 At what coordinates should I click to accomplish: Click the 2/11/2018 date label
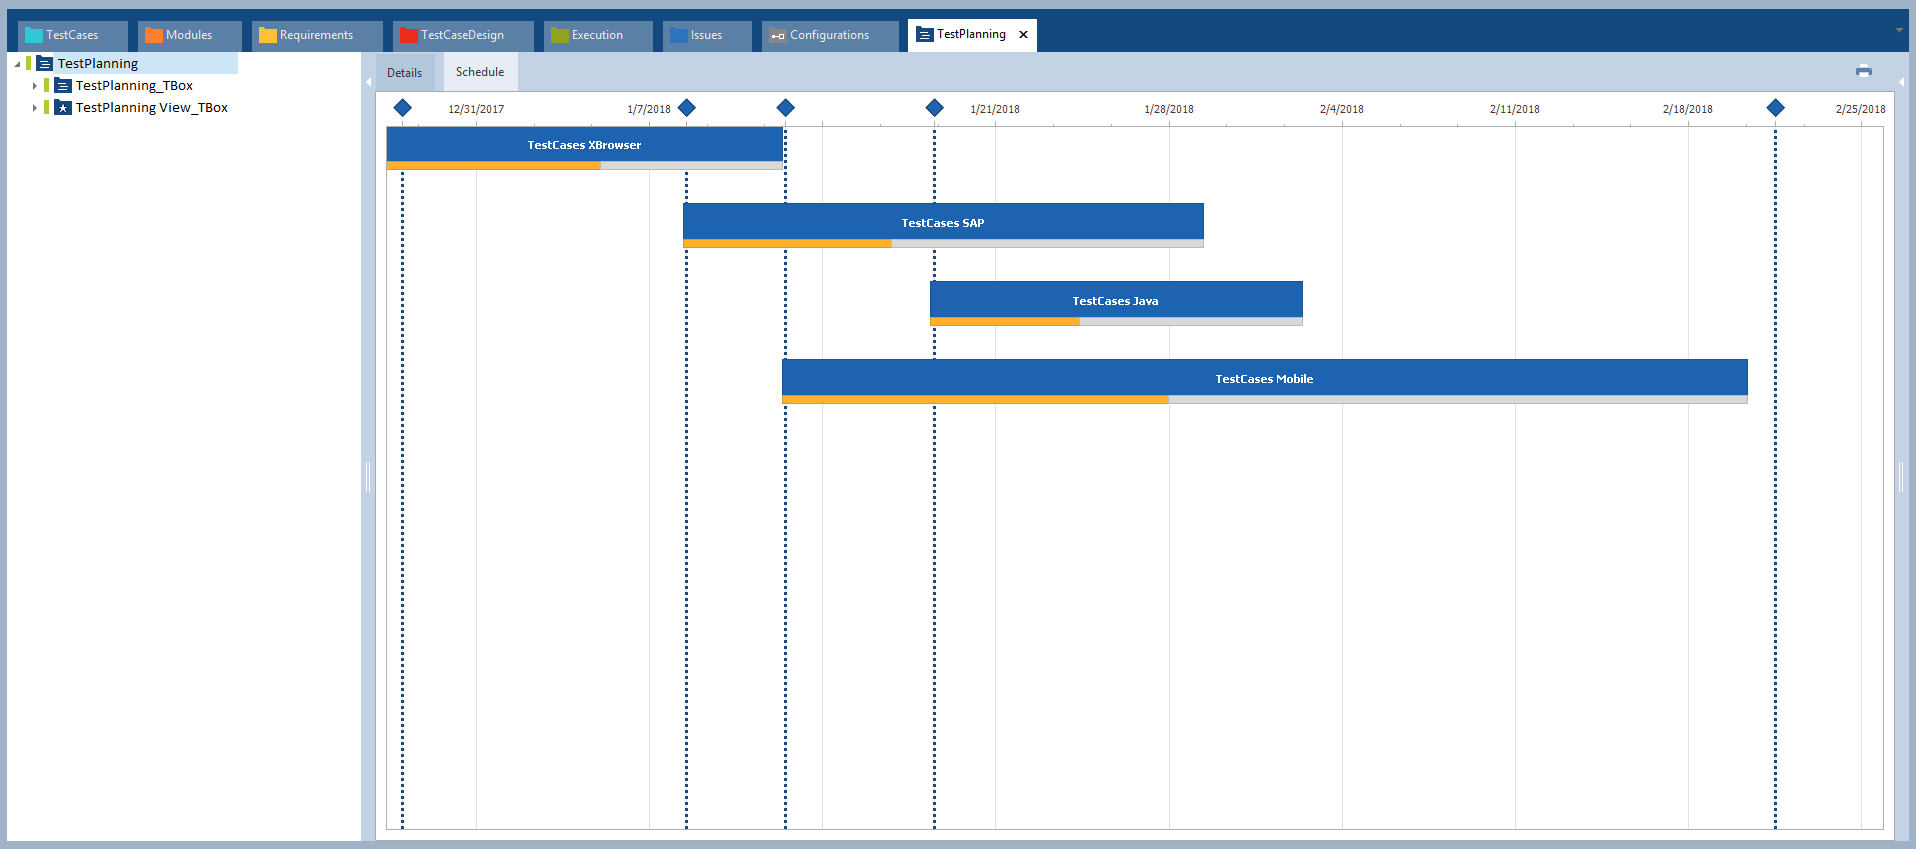[x=1515, y=109]
